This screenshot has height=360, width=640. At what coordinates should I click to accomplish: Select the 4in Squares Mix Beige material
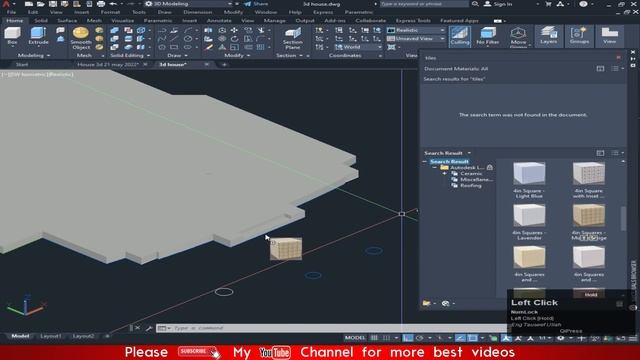pos(588,222)
